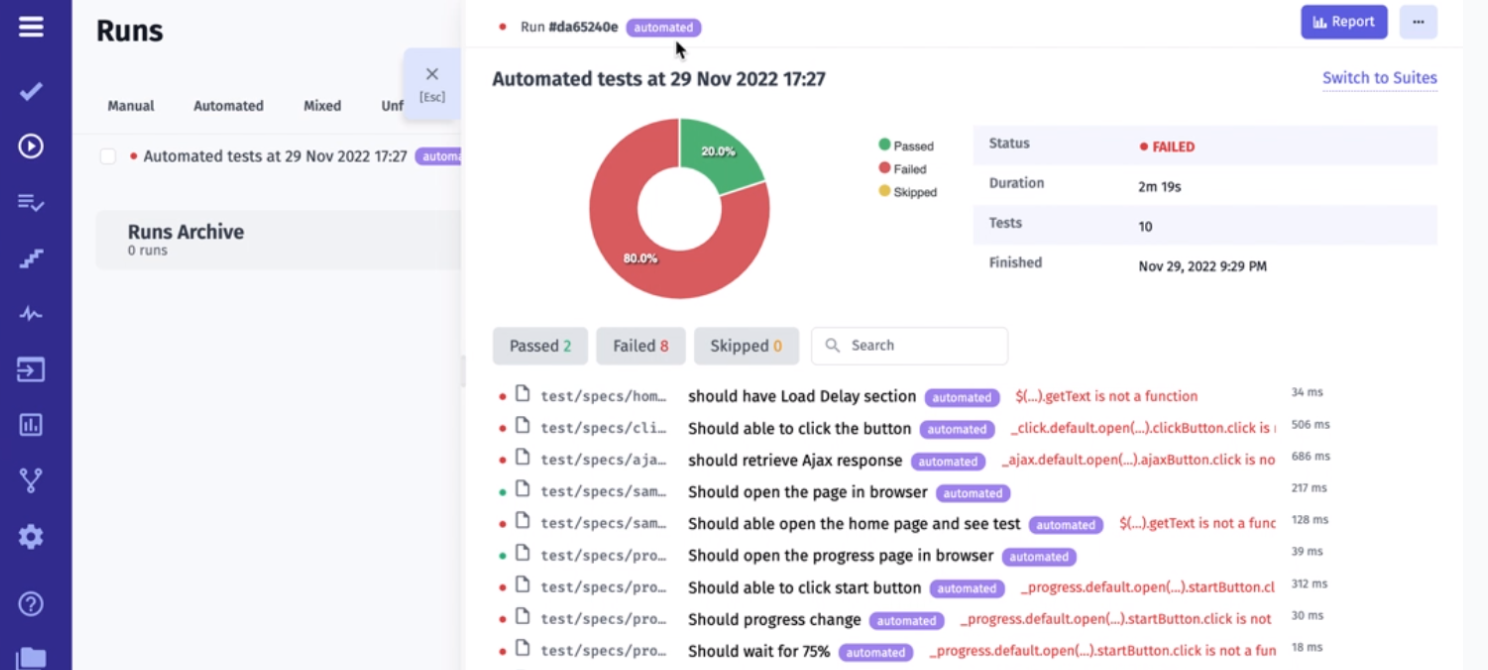The height and width of the screenshot is (670, 1488).
Task: Toggle the Passed 2 filter
Action: point(540,345)
